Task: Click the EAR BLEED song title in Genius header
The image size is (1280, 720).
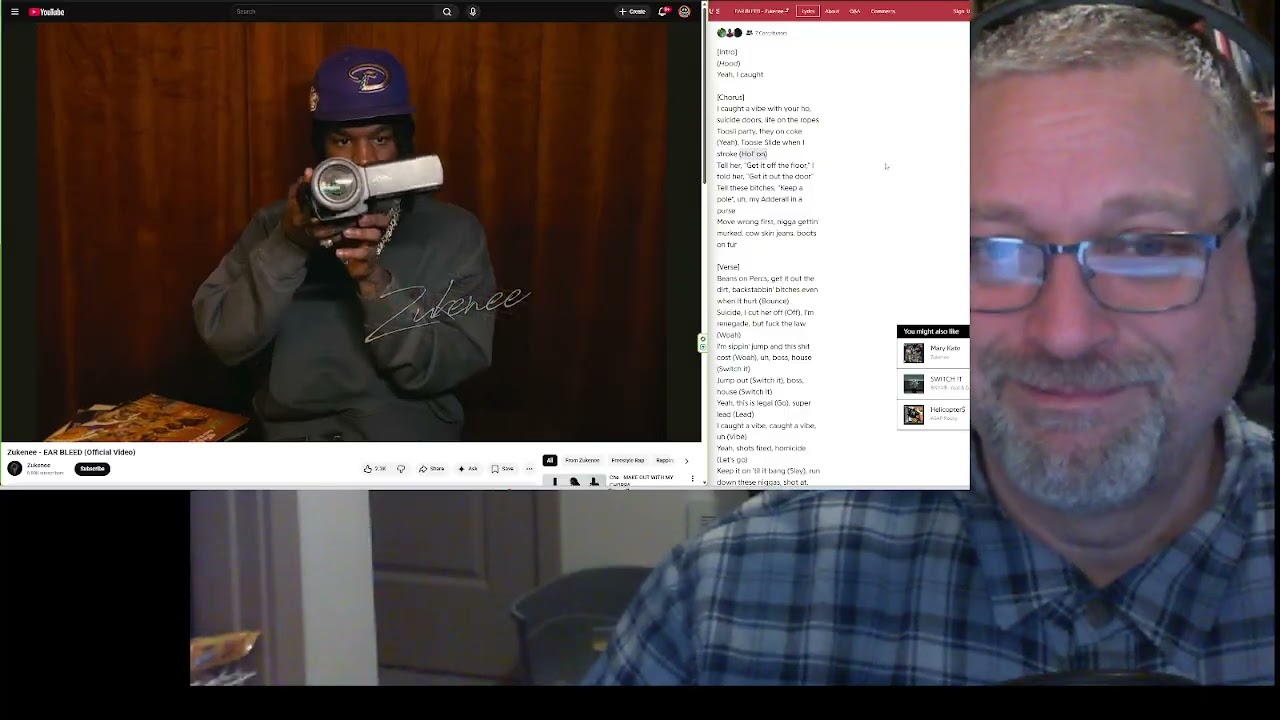Action: pos(762,11)
